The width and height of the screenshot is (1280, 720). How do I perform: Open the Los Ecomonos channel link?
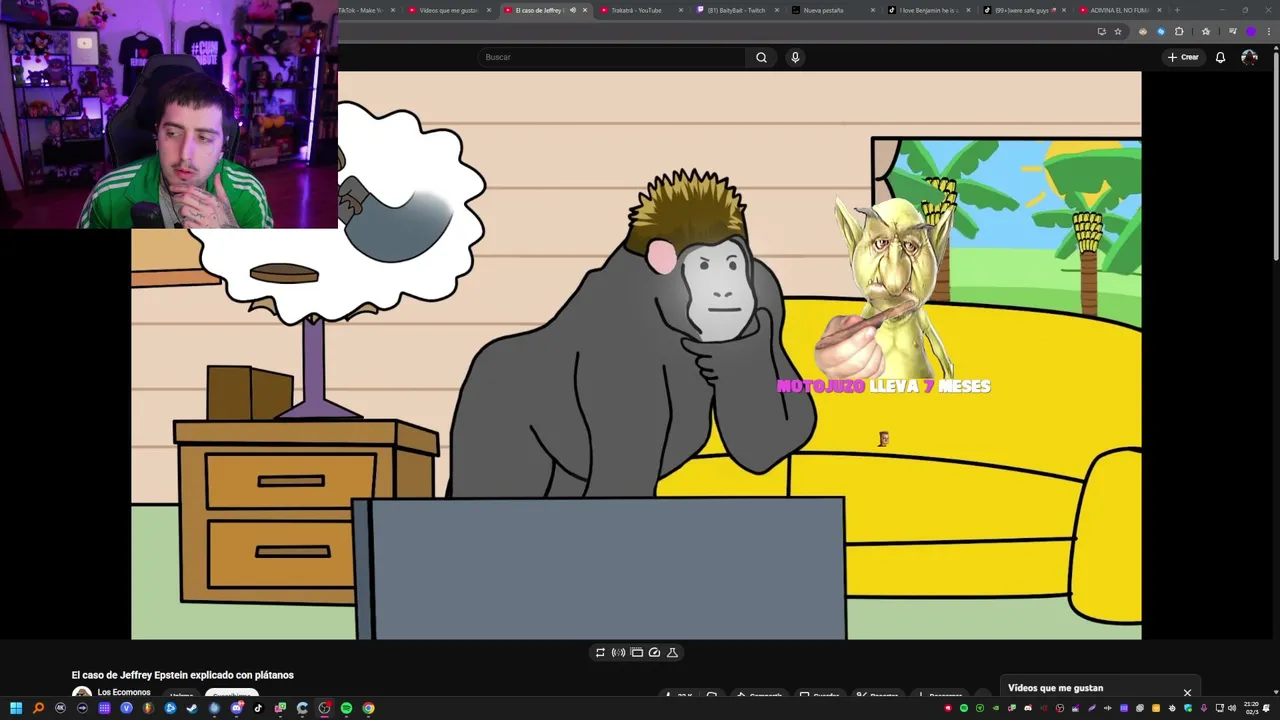(124, 692)
